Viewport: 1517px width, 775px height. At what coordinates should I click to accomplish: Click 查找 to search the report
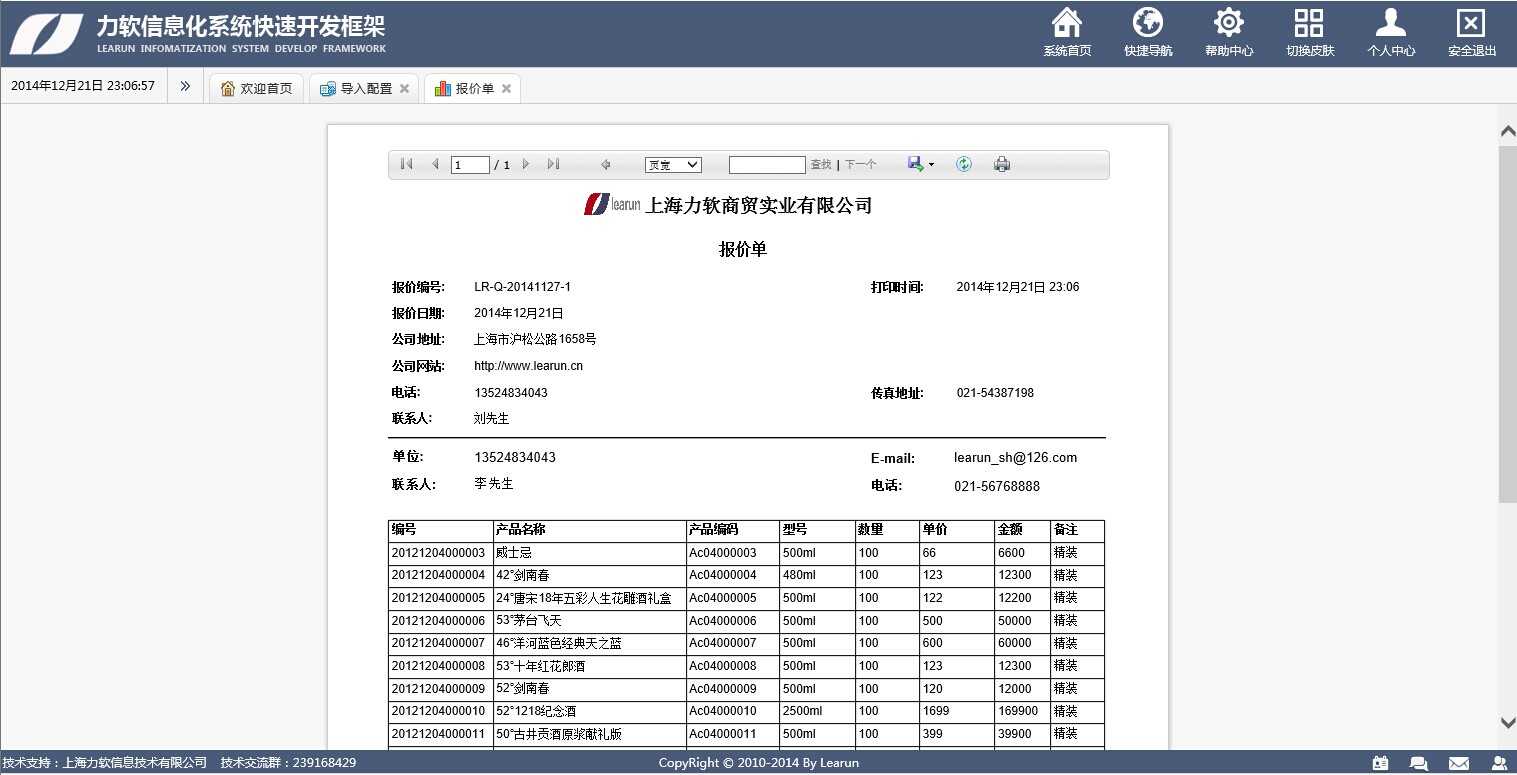tap(820, 164)
